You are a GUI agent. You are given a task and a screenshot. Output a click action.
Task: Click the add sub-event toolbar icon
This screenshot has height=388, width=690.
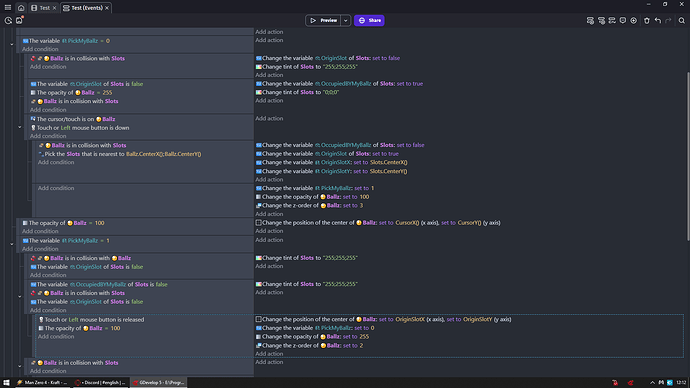(601, 21)
